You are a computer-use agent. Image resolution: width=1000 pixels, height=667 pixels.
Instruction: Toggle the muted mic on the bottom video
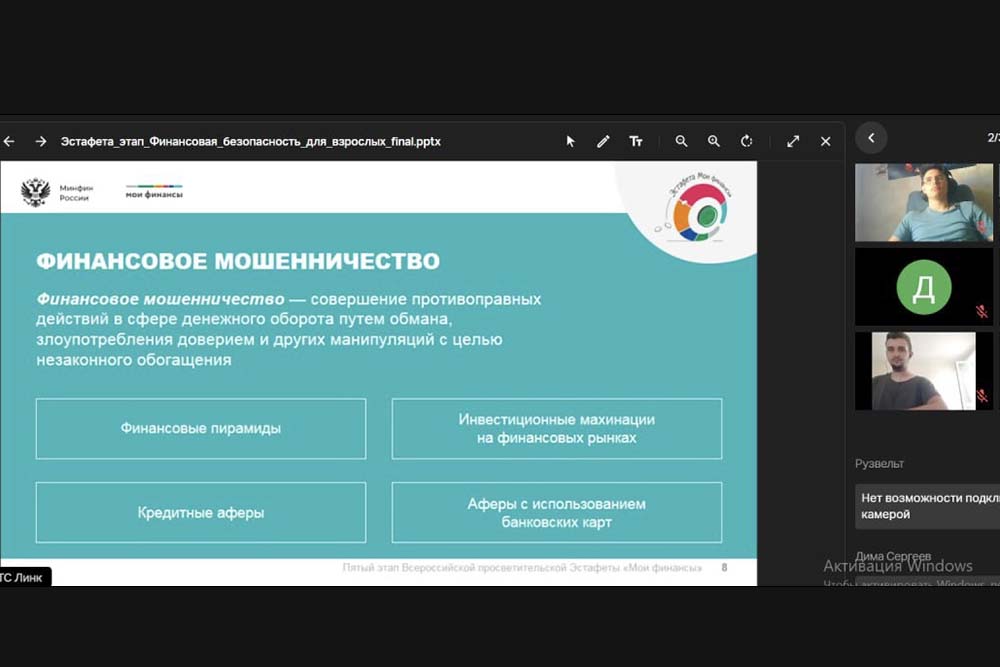click(x=982, y=396)
